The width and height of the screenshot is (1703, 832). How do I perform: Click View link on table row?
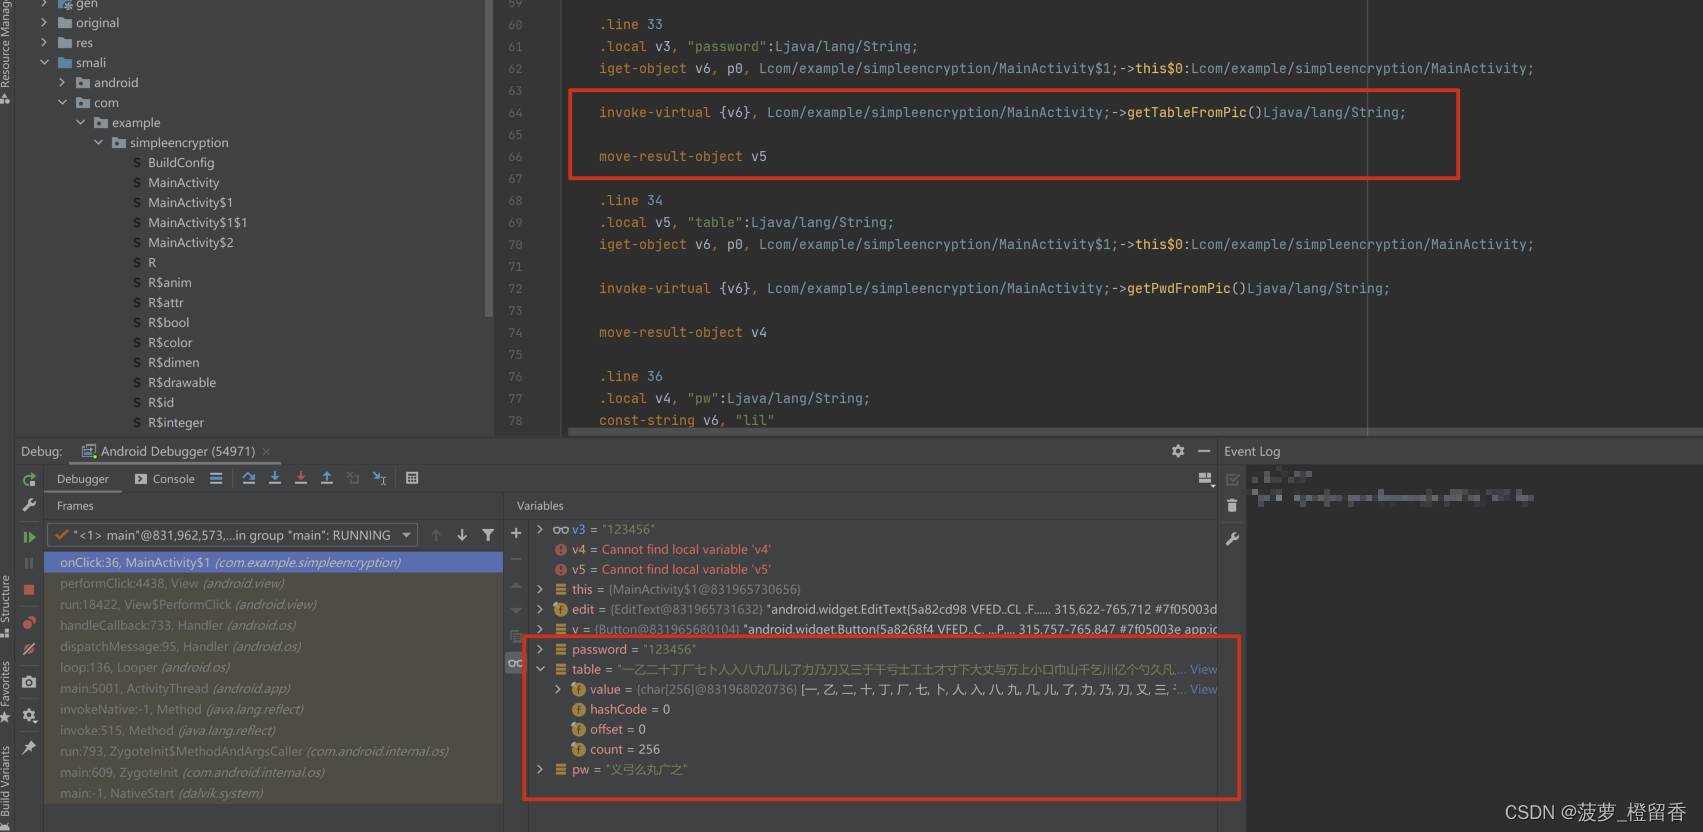point(1203,669)
